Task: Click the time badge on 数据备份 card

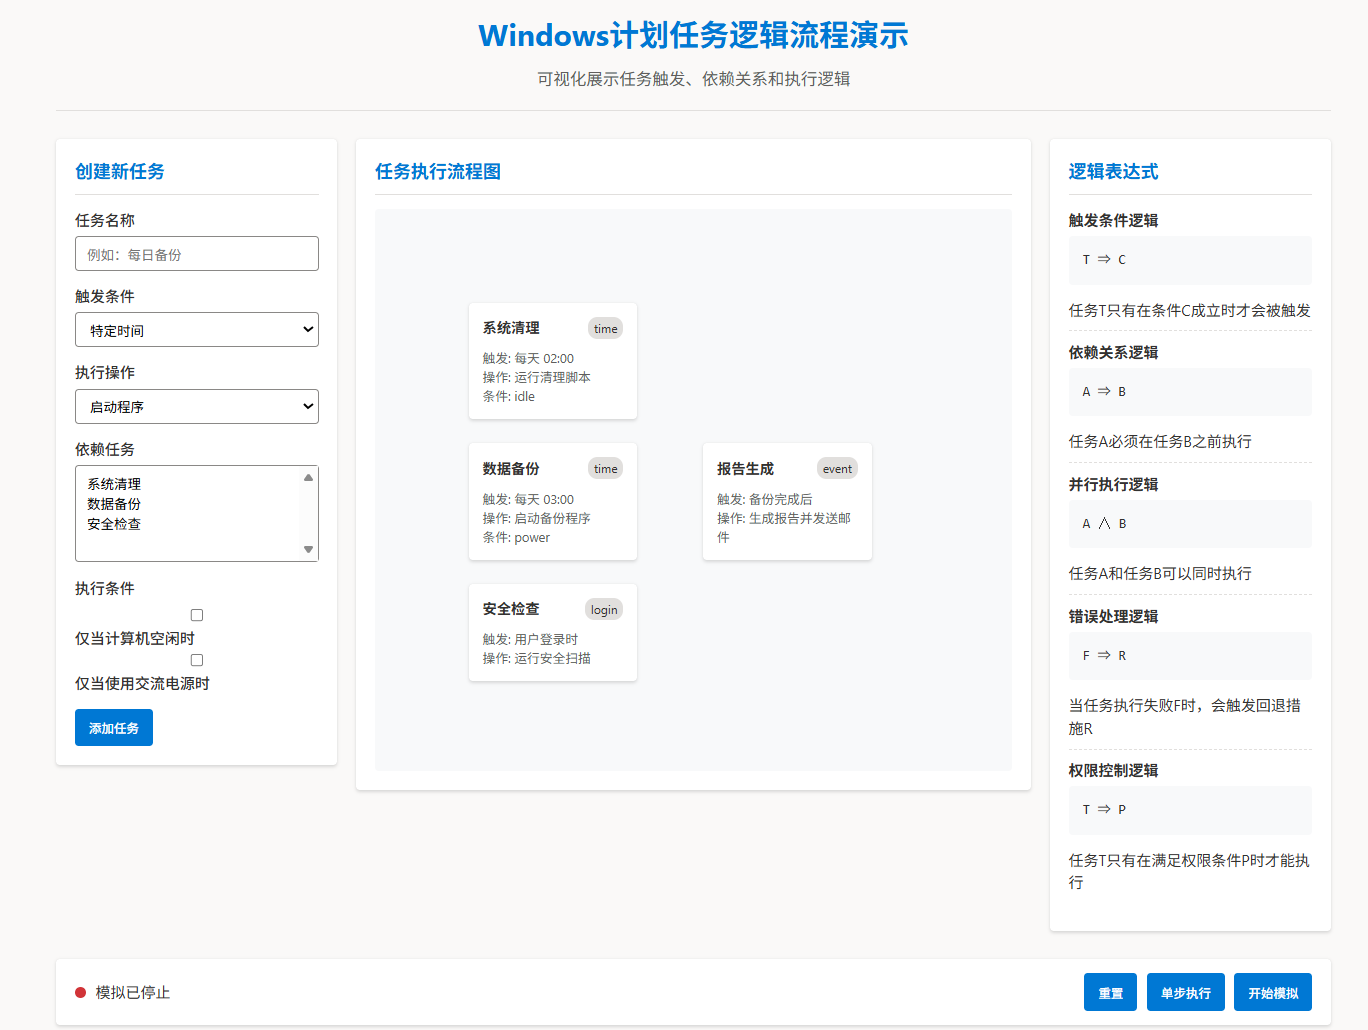Action: point(605,469)
